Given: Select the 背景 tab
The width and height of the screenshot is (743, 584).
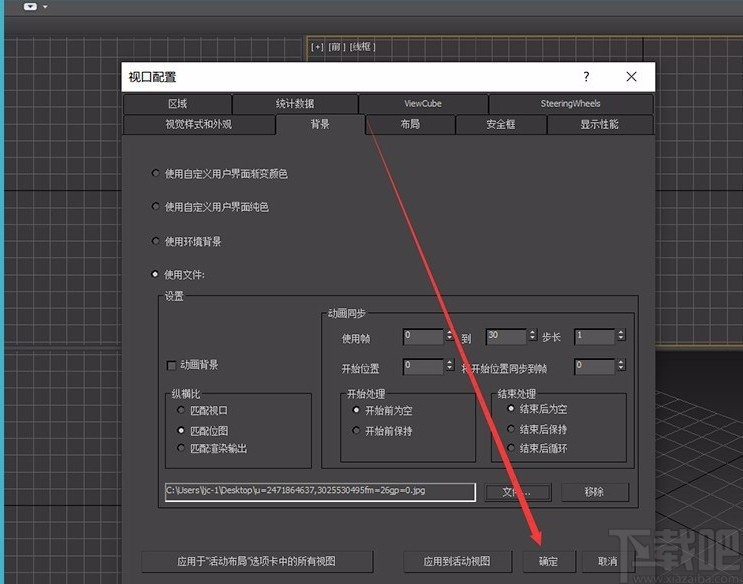Looking at the screenshot, I should (320, 124).
